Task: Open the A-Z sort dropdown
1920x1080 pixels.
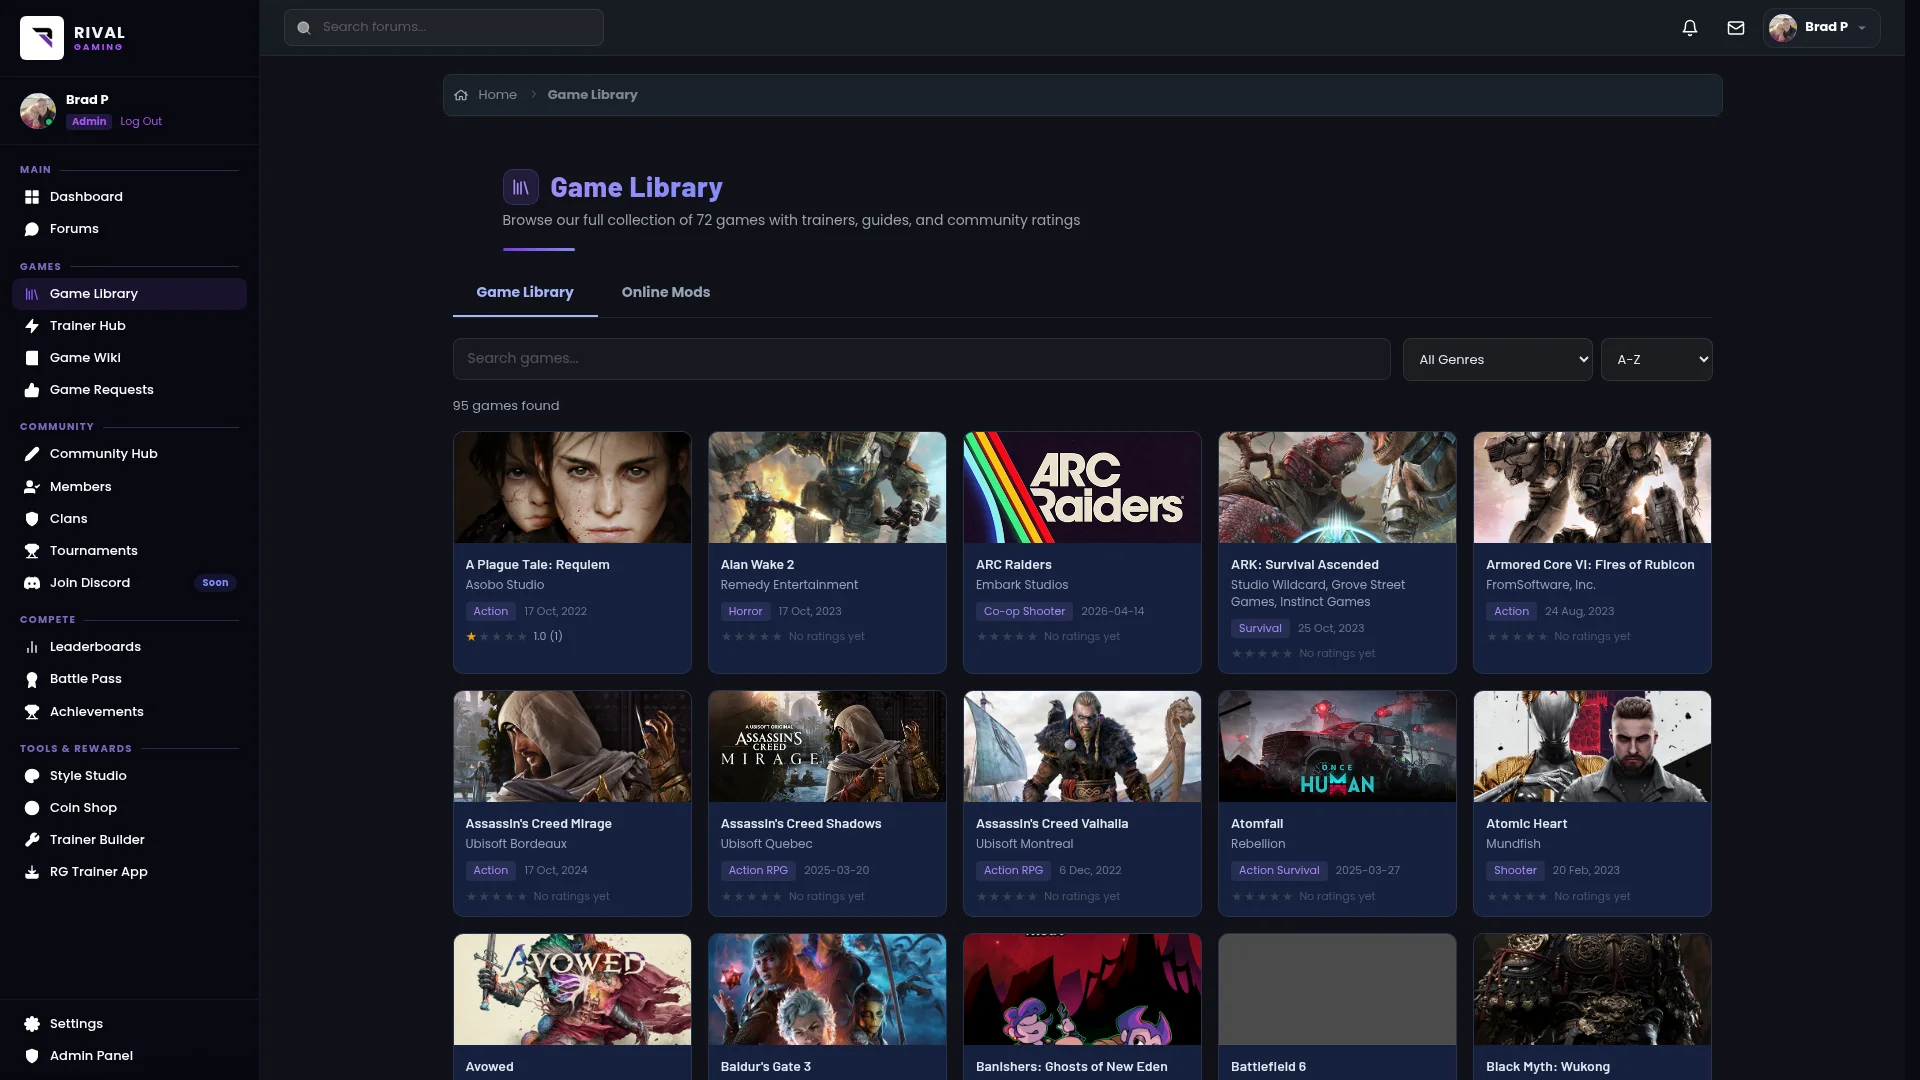Action: [x=1656, y=360]
